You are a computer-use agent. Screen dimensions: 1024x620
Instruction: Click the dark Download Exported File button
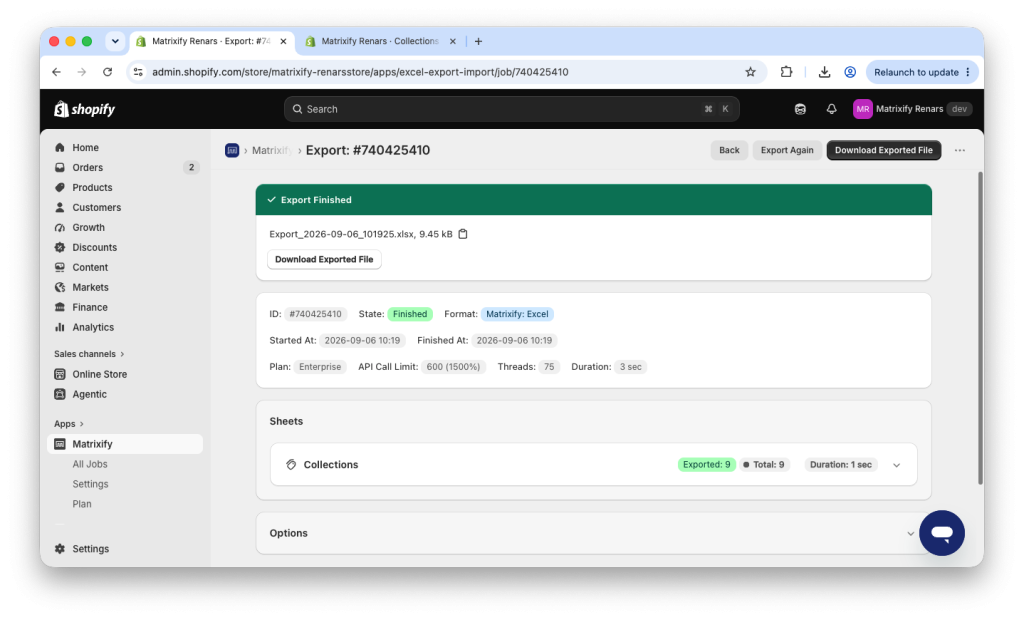pos(884,150)
